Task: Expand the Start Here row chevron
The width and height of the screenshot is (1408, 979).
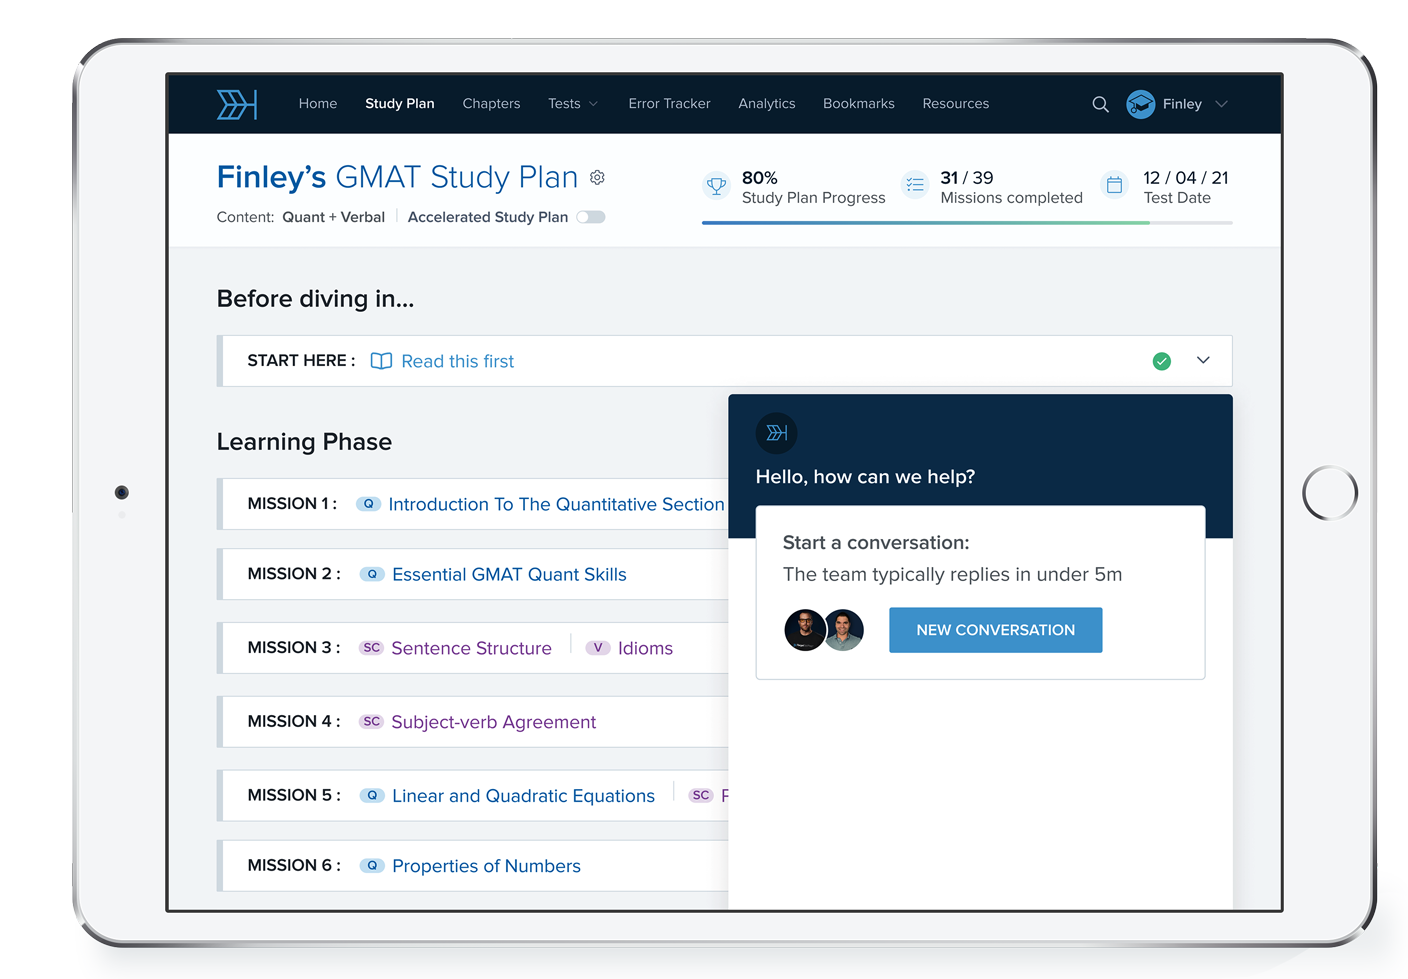Action: point(1203,360)
